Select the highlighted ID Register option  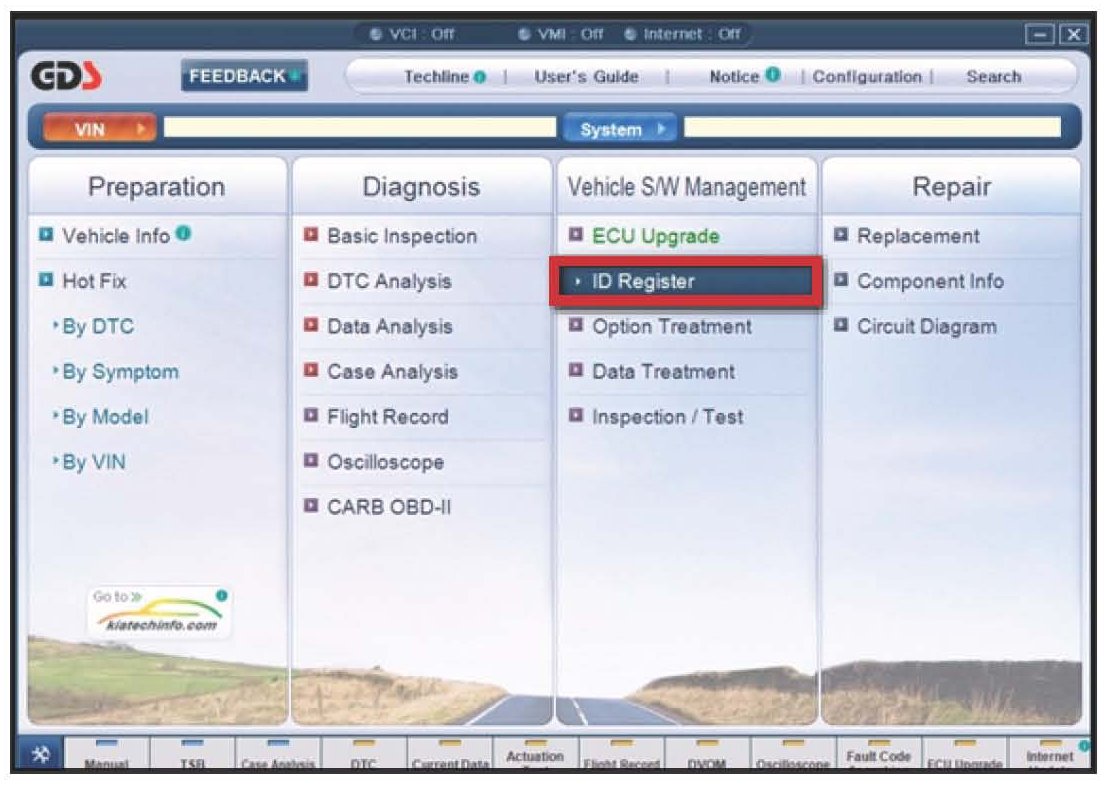(686, 282)
